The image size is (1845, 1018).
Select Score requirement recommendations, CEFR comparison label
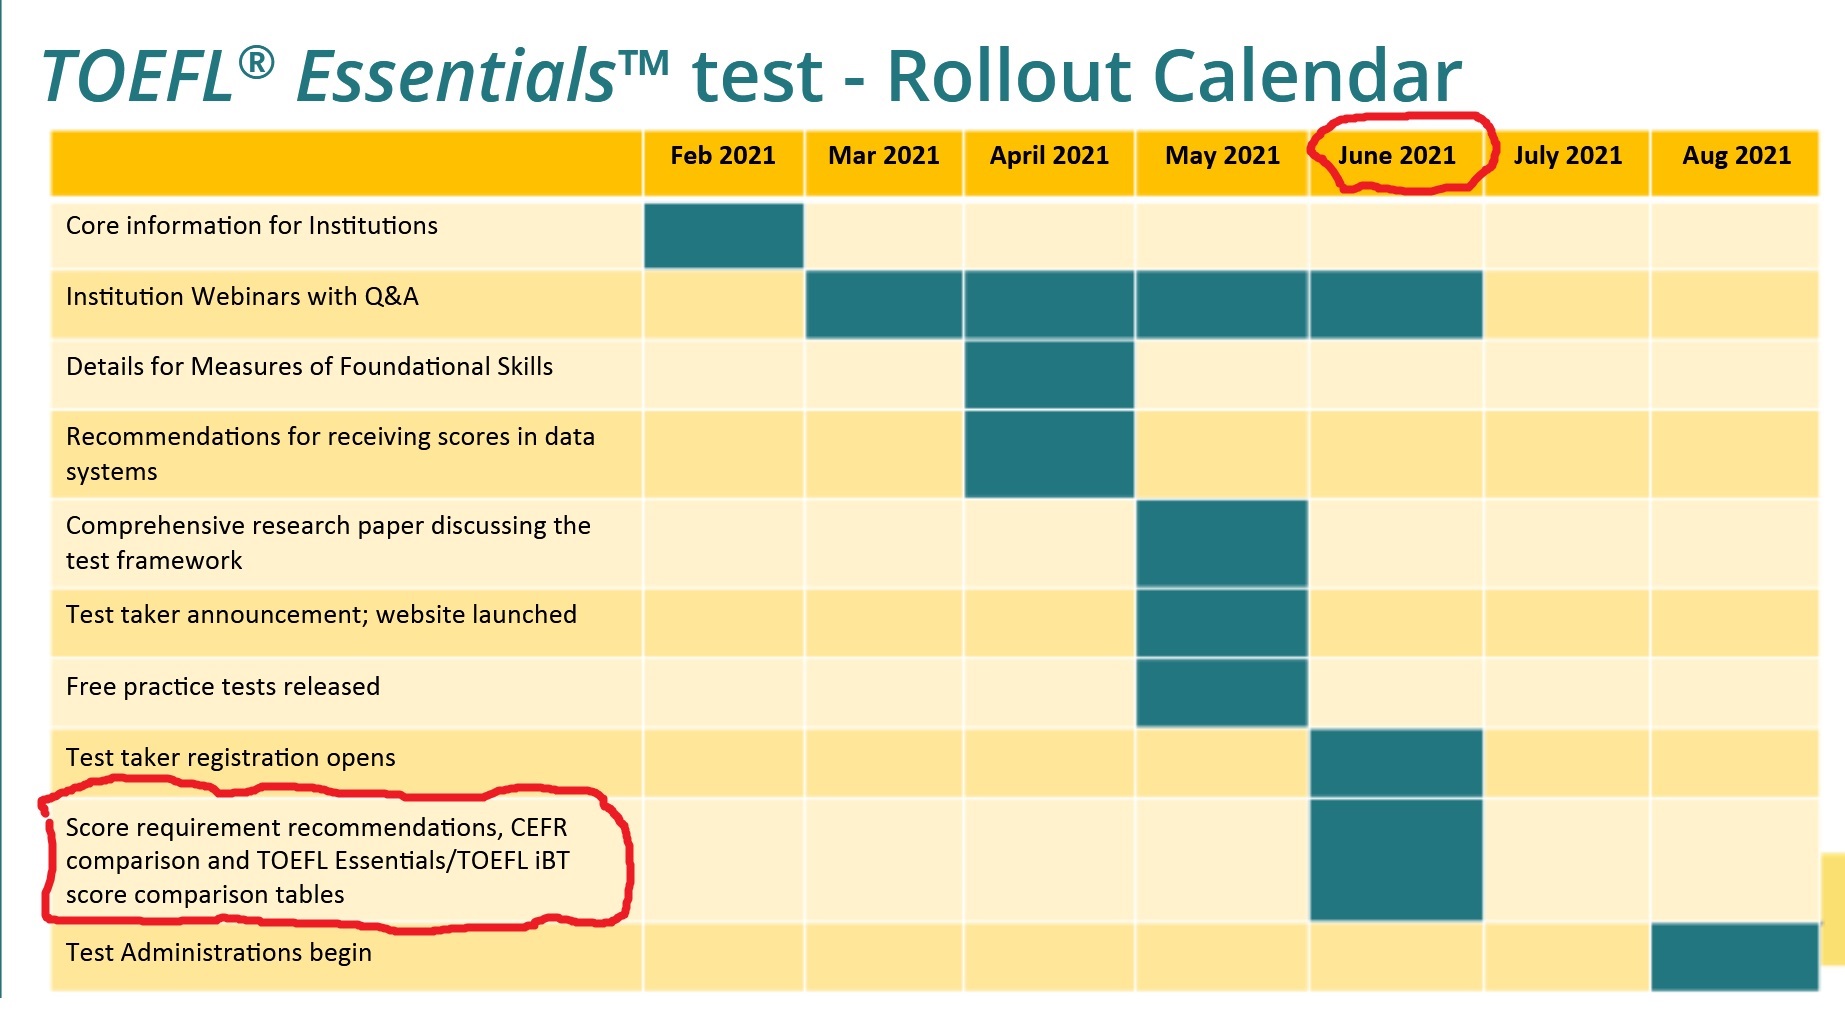(x=318, y=861)
